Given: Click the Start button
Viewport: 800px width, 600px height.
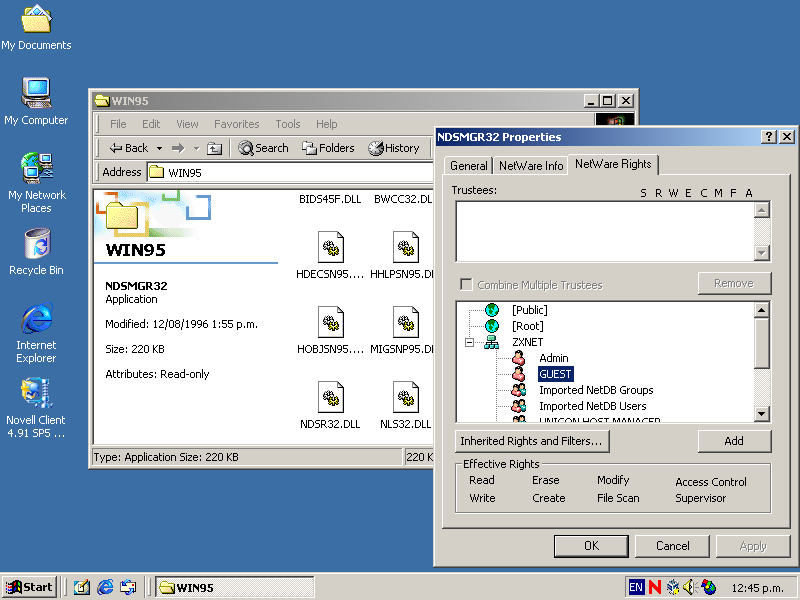Looking at the screenshot, I should pyautogui.click(x=30, y=587).
